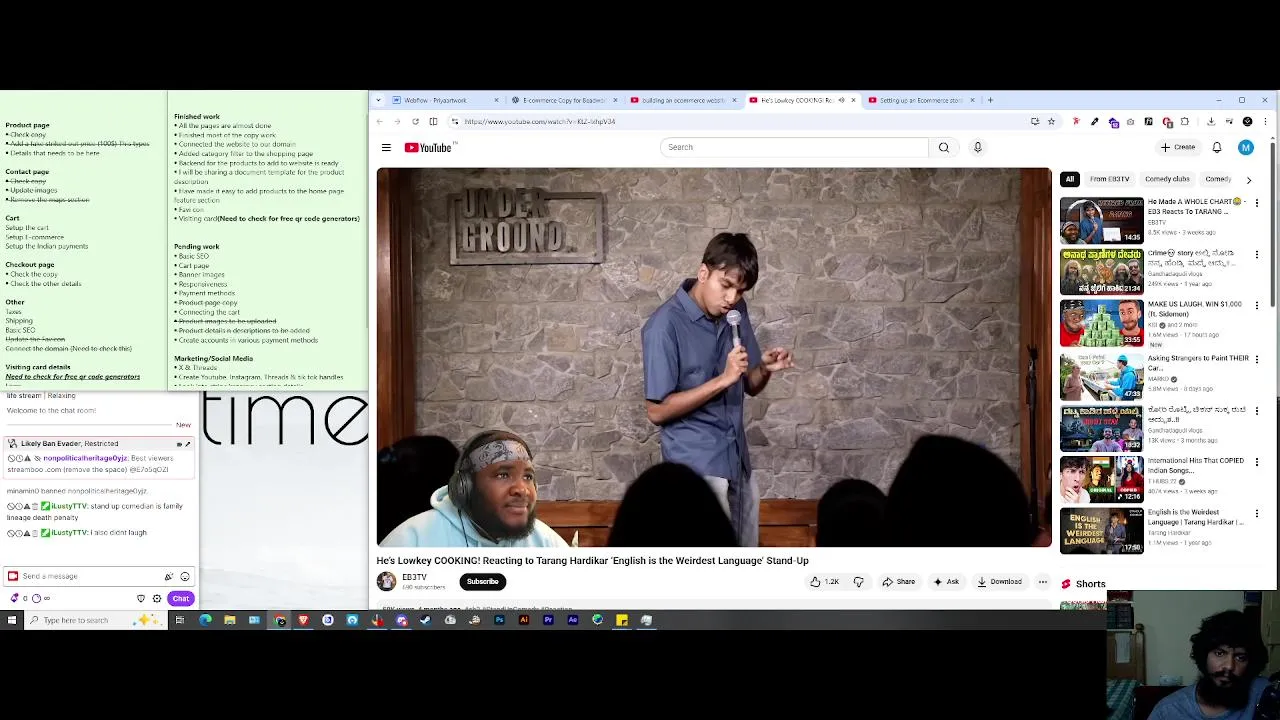Open He Made A WHOLE CHART thumbnail

point(1101,220)
